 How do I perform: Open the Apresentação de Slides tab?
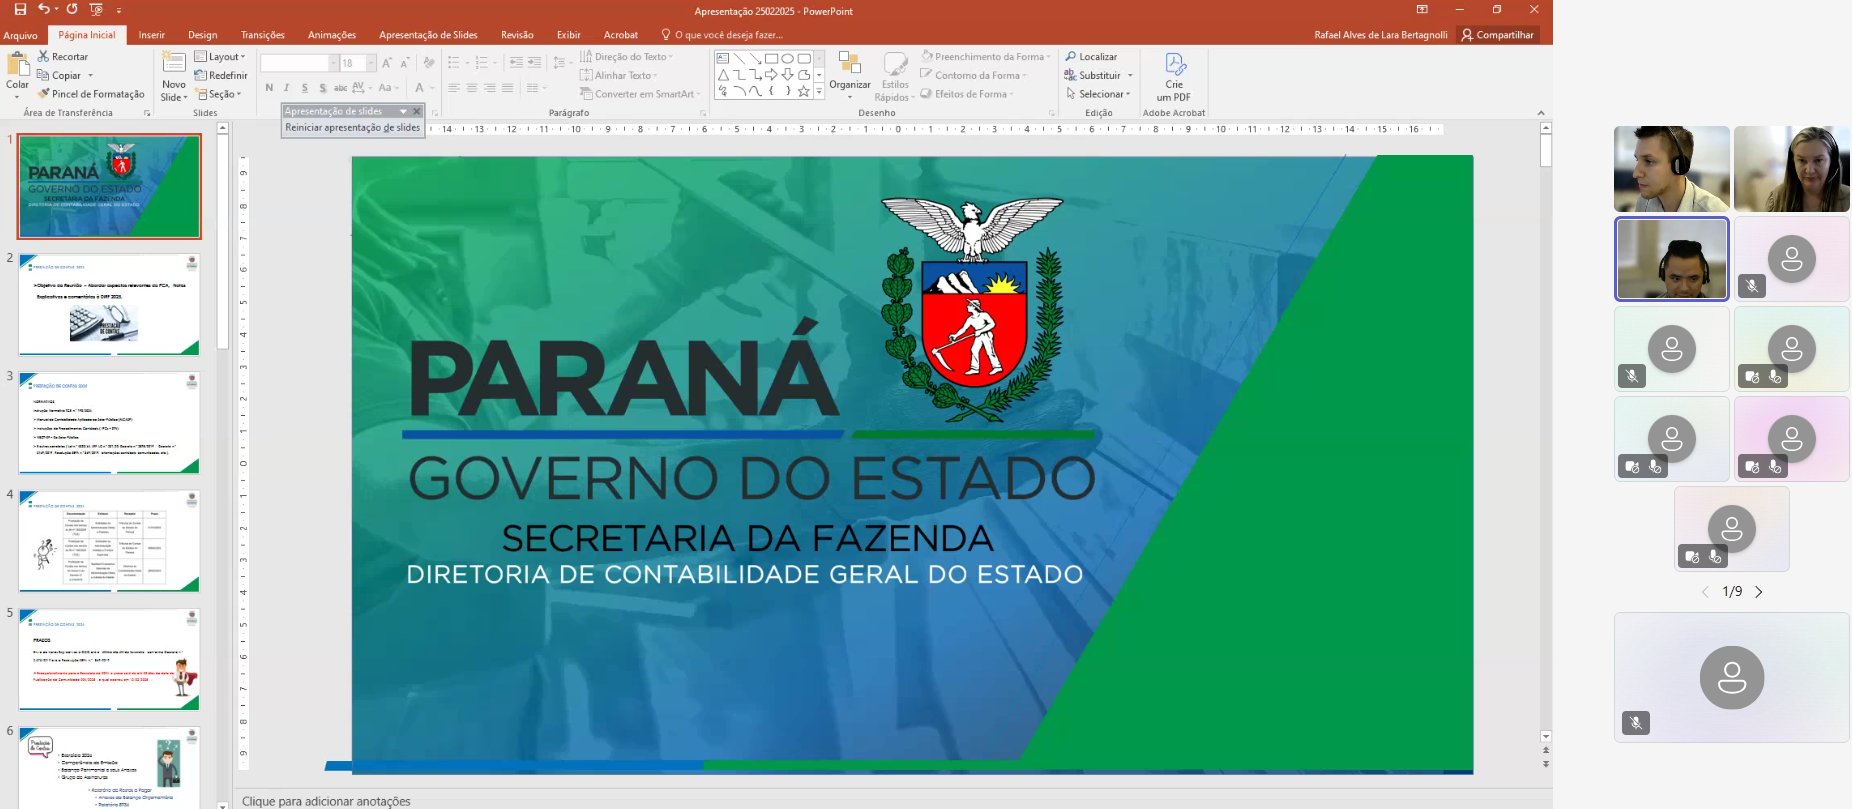pyautogui.click(x=428, y=35)
